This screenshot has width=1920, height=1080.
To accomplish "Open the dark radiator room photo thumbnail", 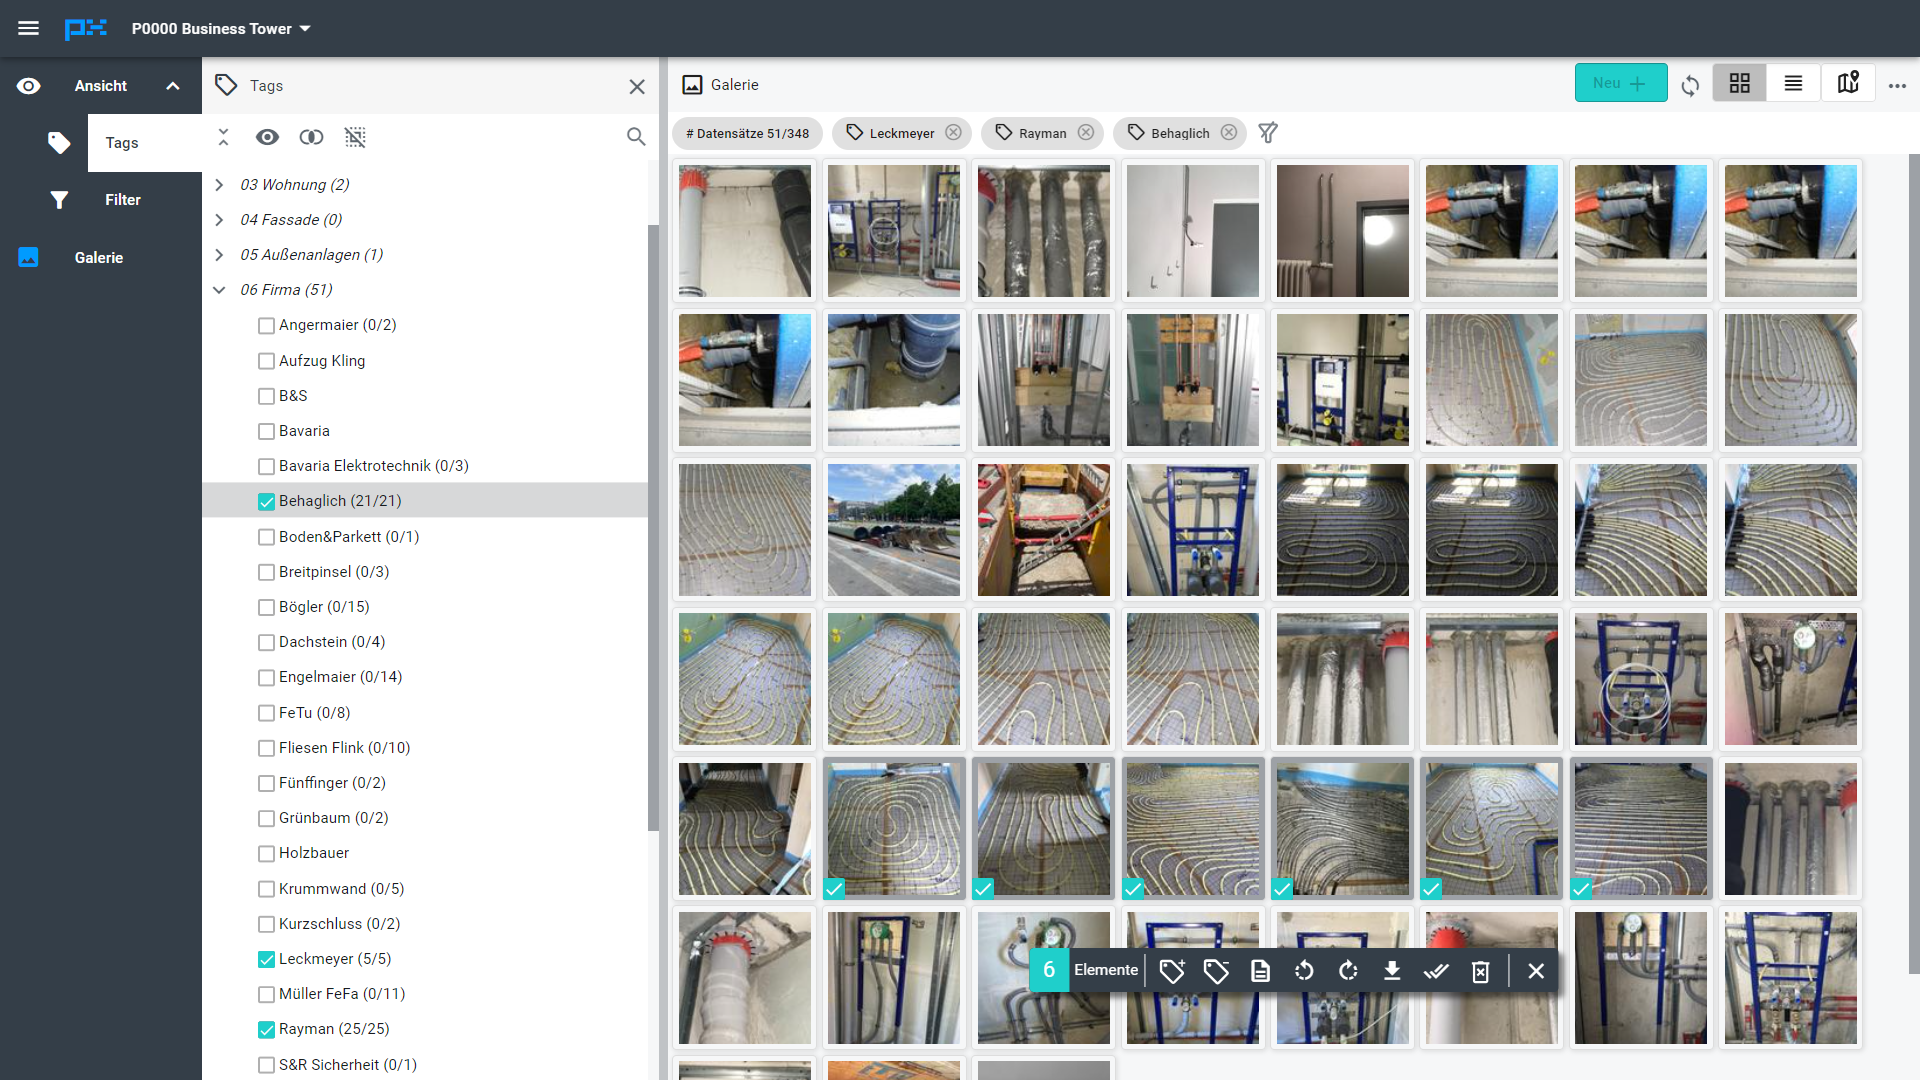I will [1342, 231].
